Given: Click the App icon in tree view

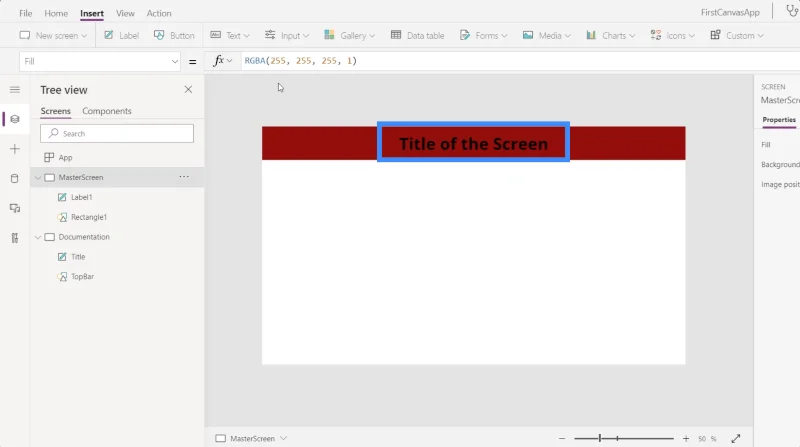Looking at the screenshot, I should click(x=49, y=158).
